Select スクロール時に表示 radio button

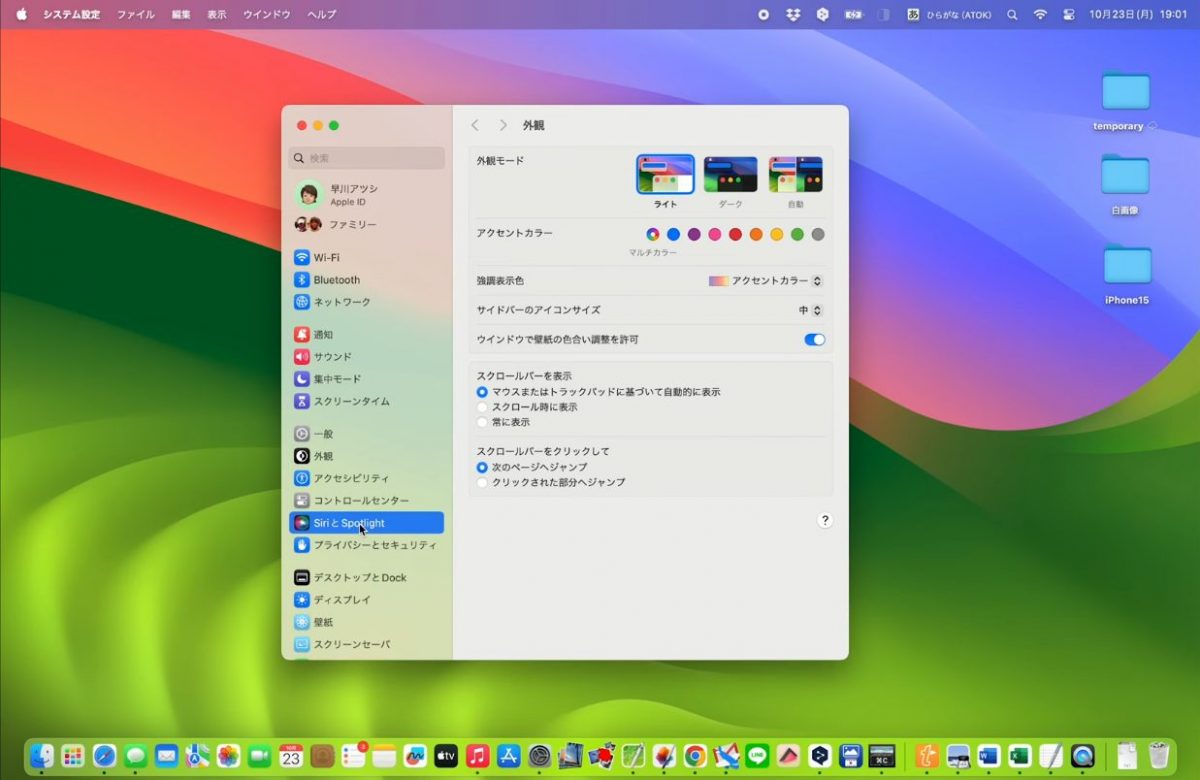[483, 407]
